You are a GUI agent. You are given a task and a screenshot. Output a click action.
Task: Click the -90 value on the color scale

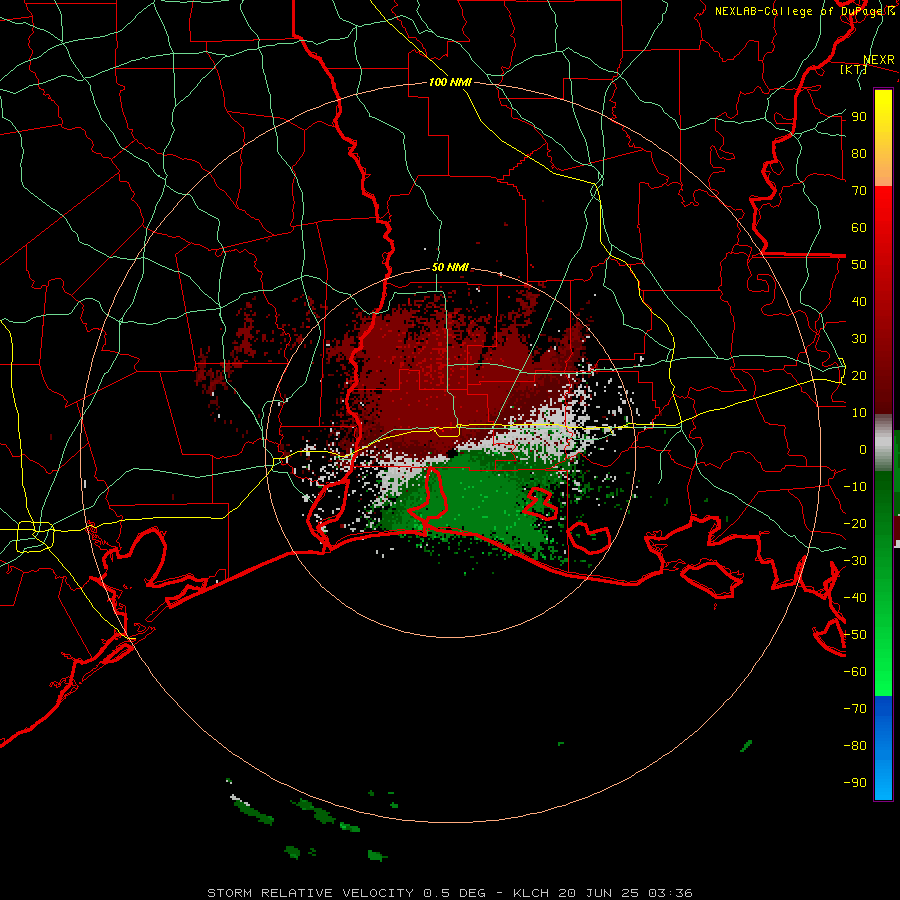click(x=855, y=783)
